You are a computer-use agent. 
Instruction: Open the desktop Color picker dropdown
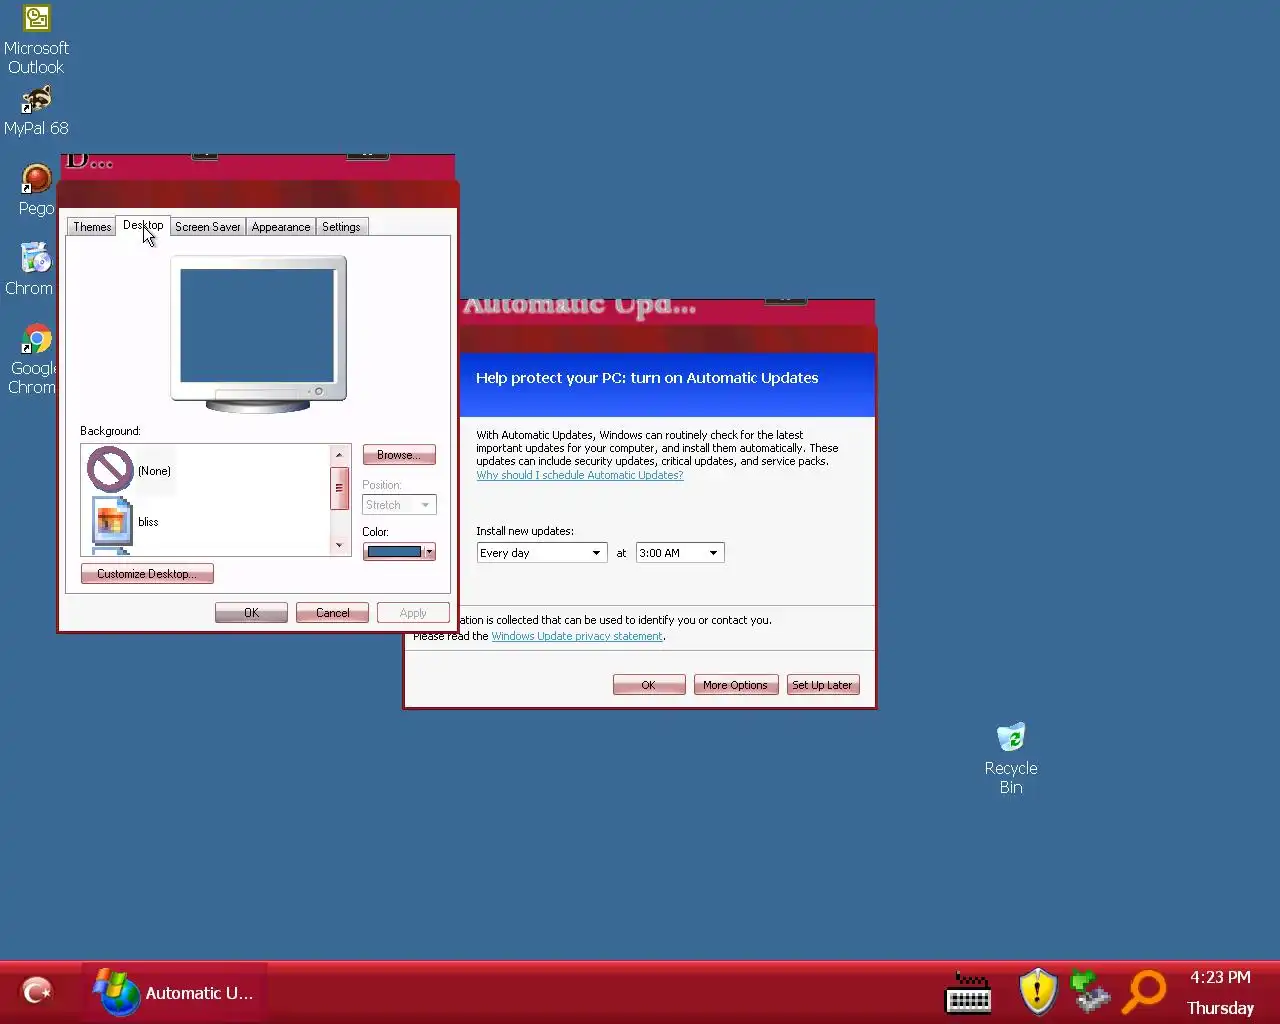point(399,552)
